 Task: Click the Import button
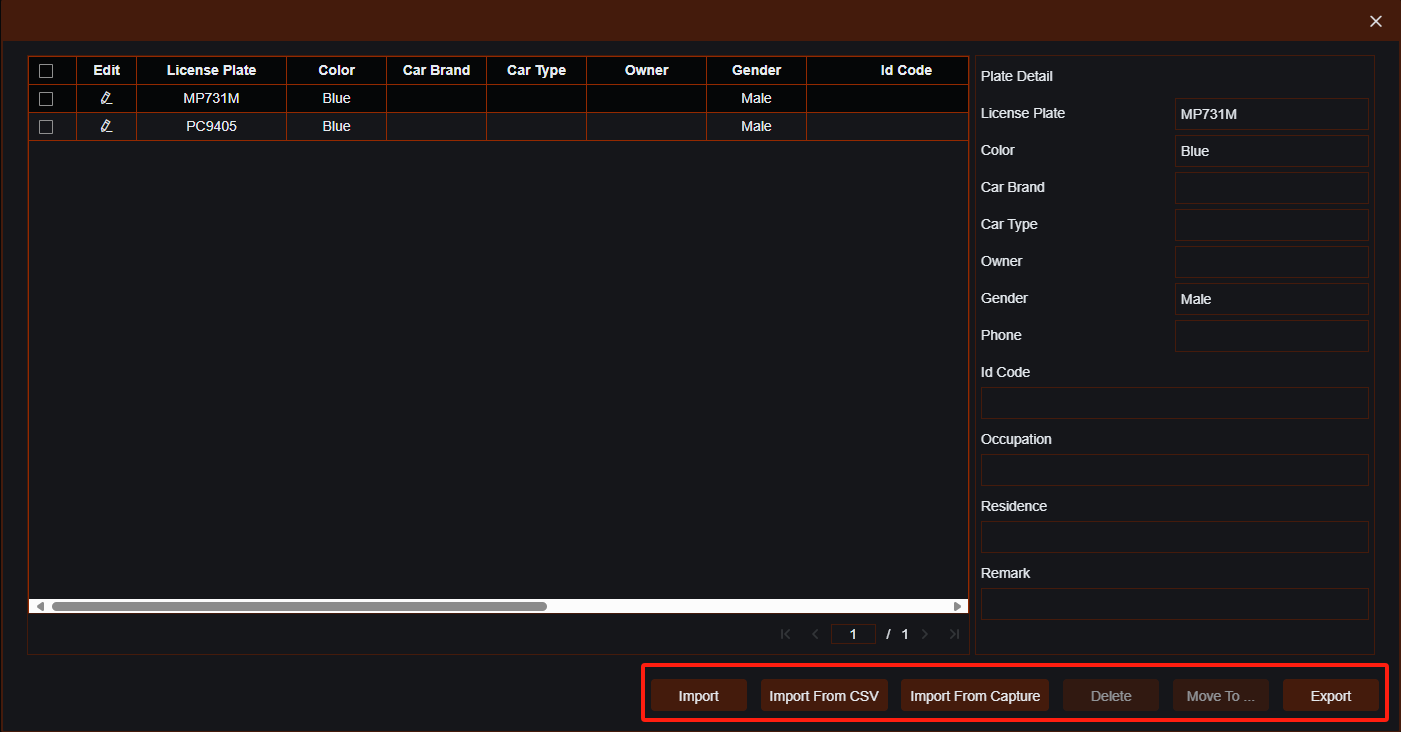coord(699,696)
